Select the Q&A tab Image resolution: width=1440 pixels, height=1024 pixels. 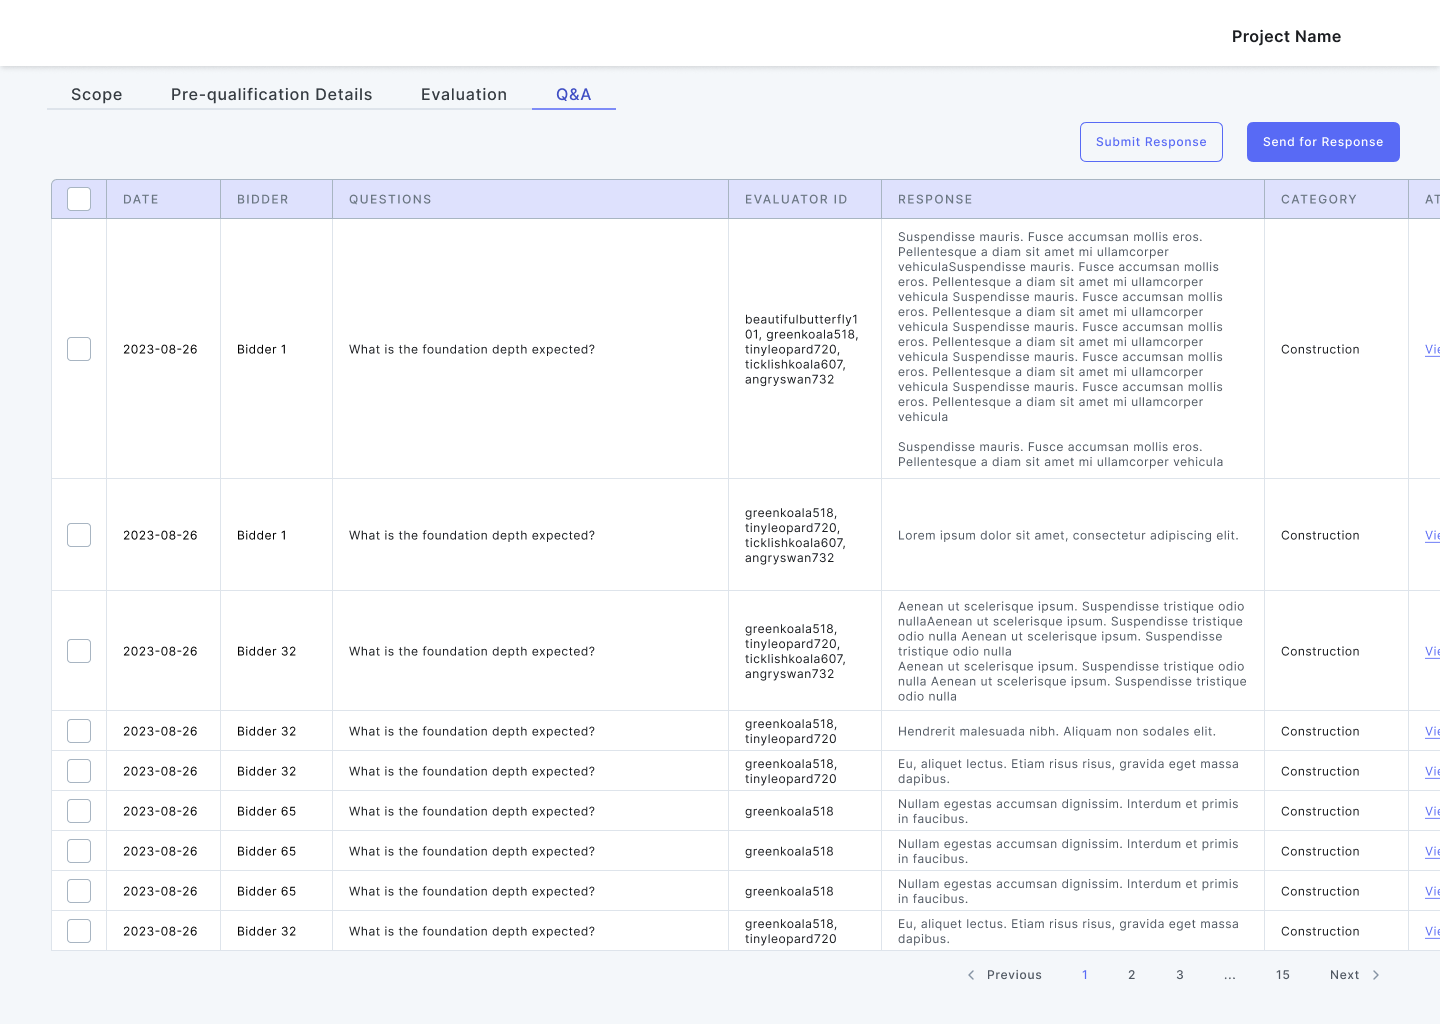573,94
